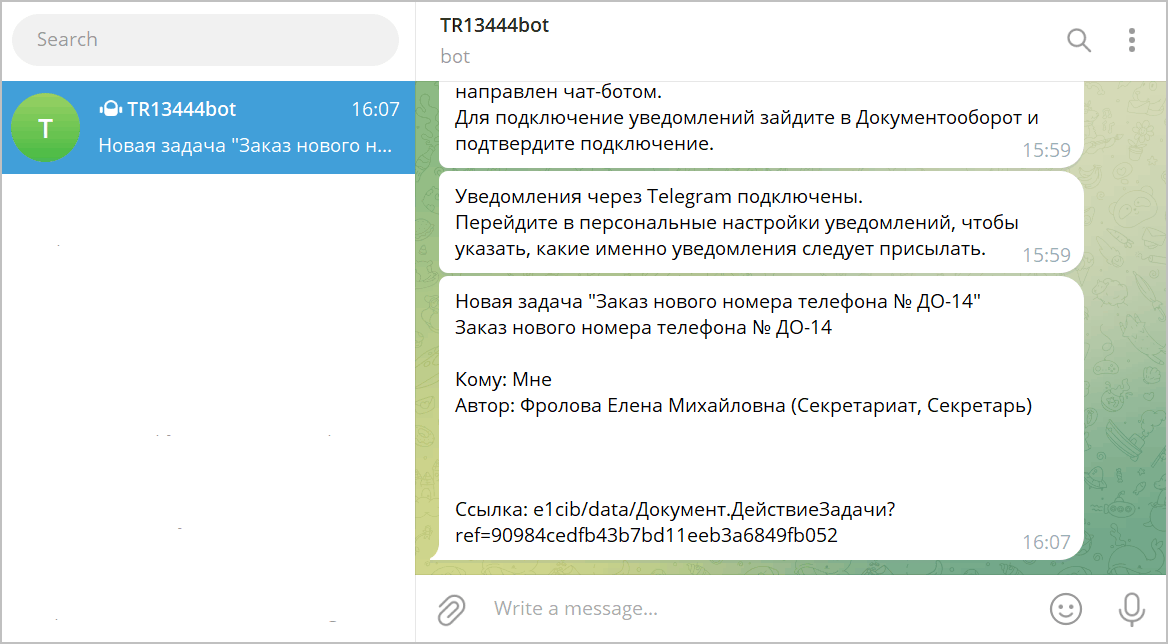Click the search icon in the chat header
This screenshot has width=1168, height=644.
[1079, 40]
